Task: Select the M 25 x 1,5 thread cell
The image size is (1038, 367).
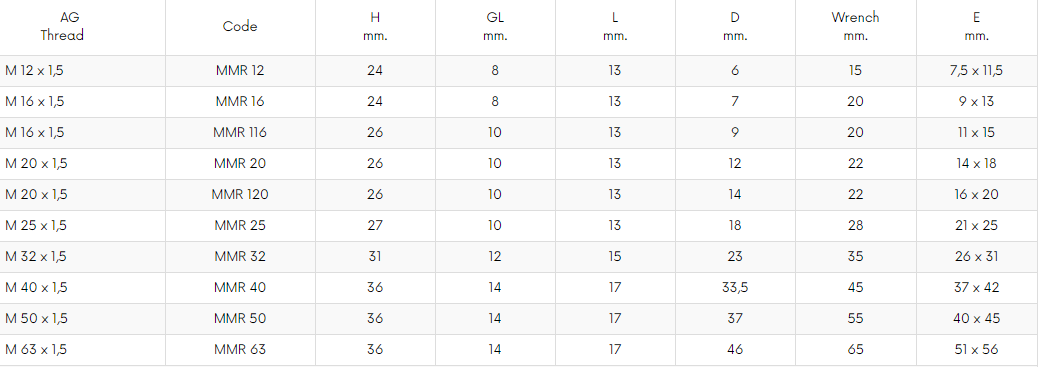Action: tap(36, 226)
